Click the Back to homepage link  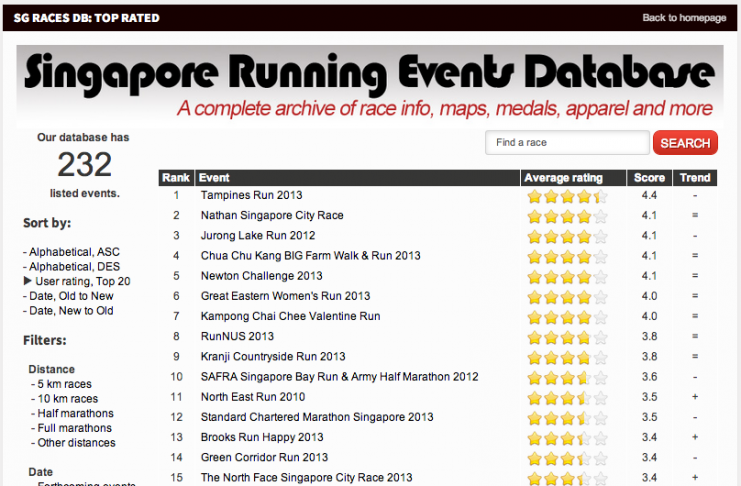pos(684,18)
